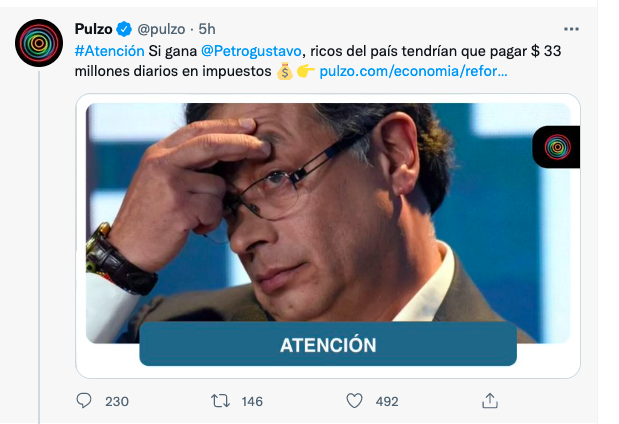Click the @pulzo handle
Image resolution: width=619 pixels, height=424 pixels.
[161, 29]
